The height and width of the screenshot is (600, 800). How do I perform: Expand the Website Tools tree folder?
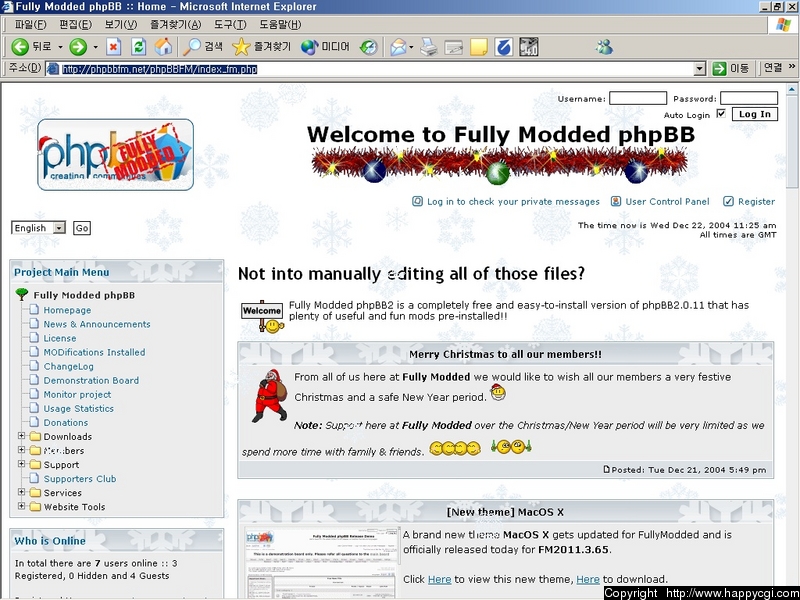click(x=21, y=506)
